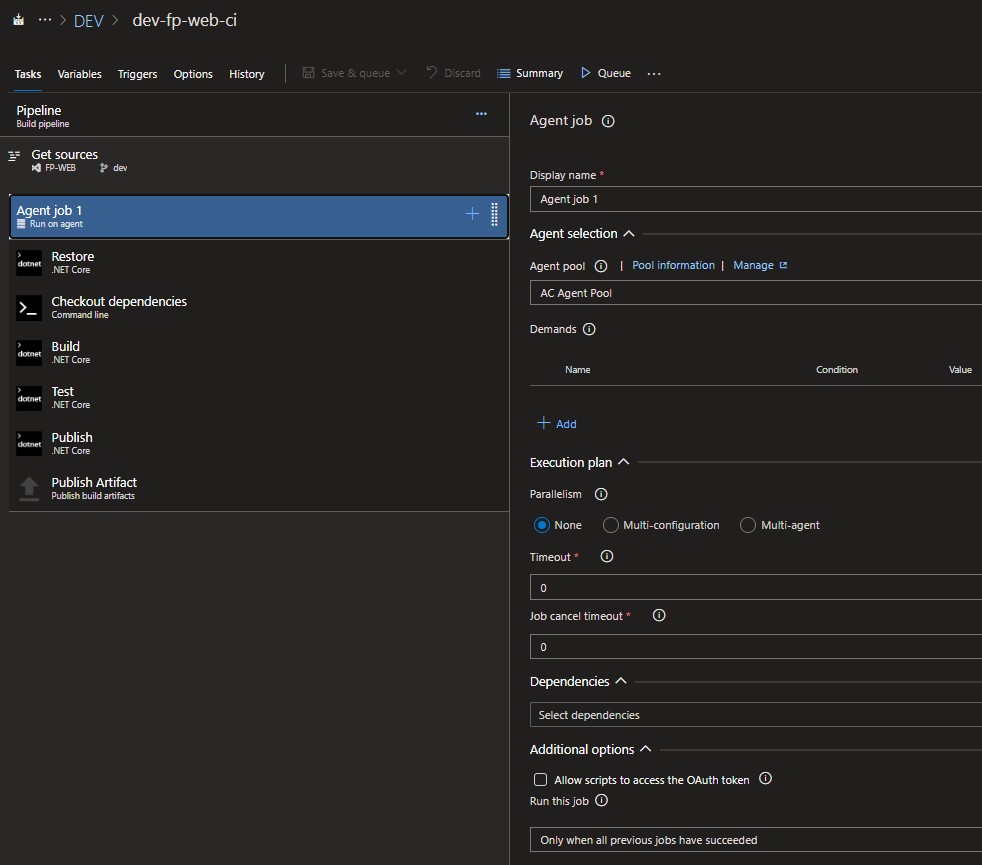Go to the Options tab
Image resolution: width=982 pixels, height=865 pixels.
pyautogui.click(x=193, y=74)
